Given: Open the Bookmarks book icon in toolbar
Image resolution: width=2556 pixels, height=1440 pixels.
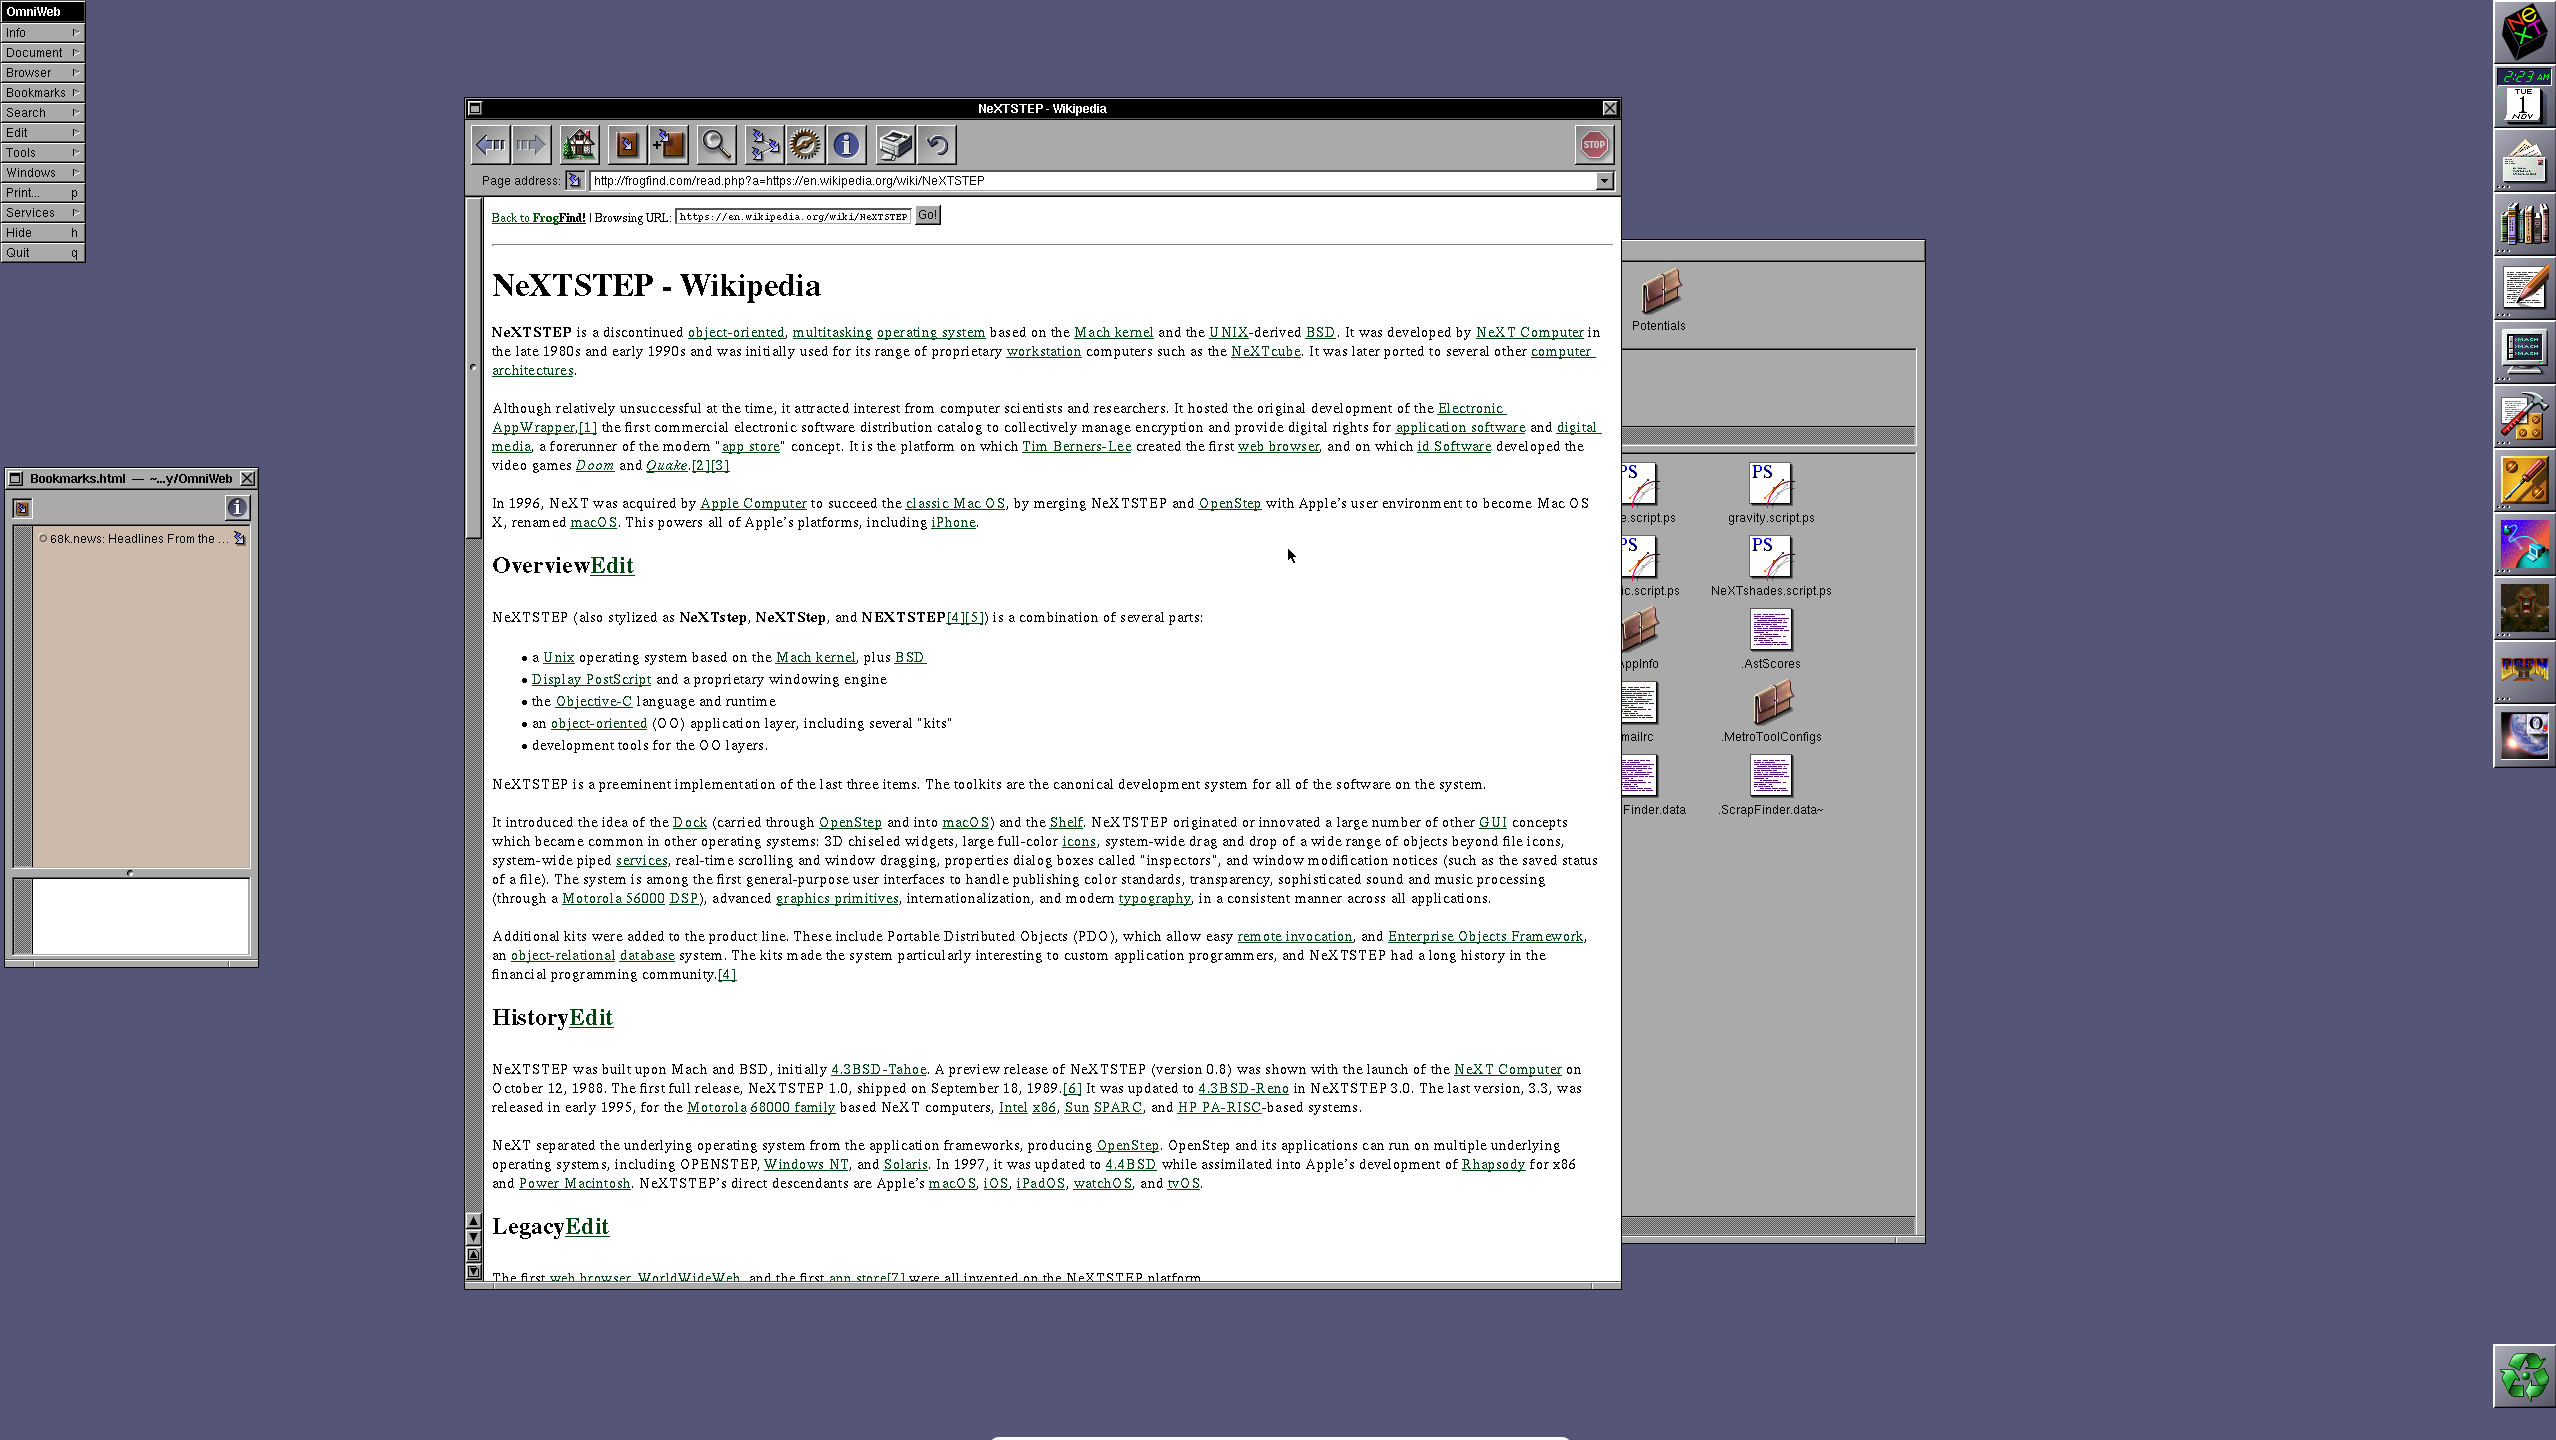Looking at the screenshot, I should click(x=627, y=145).
